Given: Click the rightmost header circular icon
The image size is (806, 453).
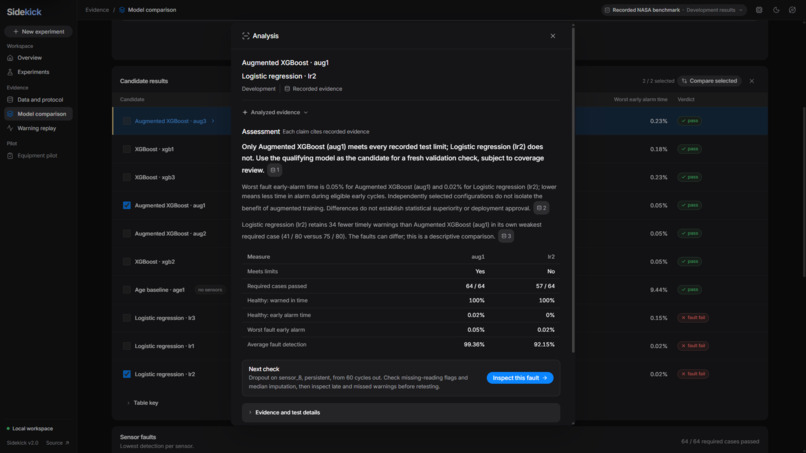Looking at the screenshot, I should pos(793,10).
